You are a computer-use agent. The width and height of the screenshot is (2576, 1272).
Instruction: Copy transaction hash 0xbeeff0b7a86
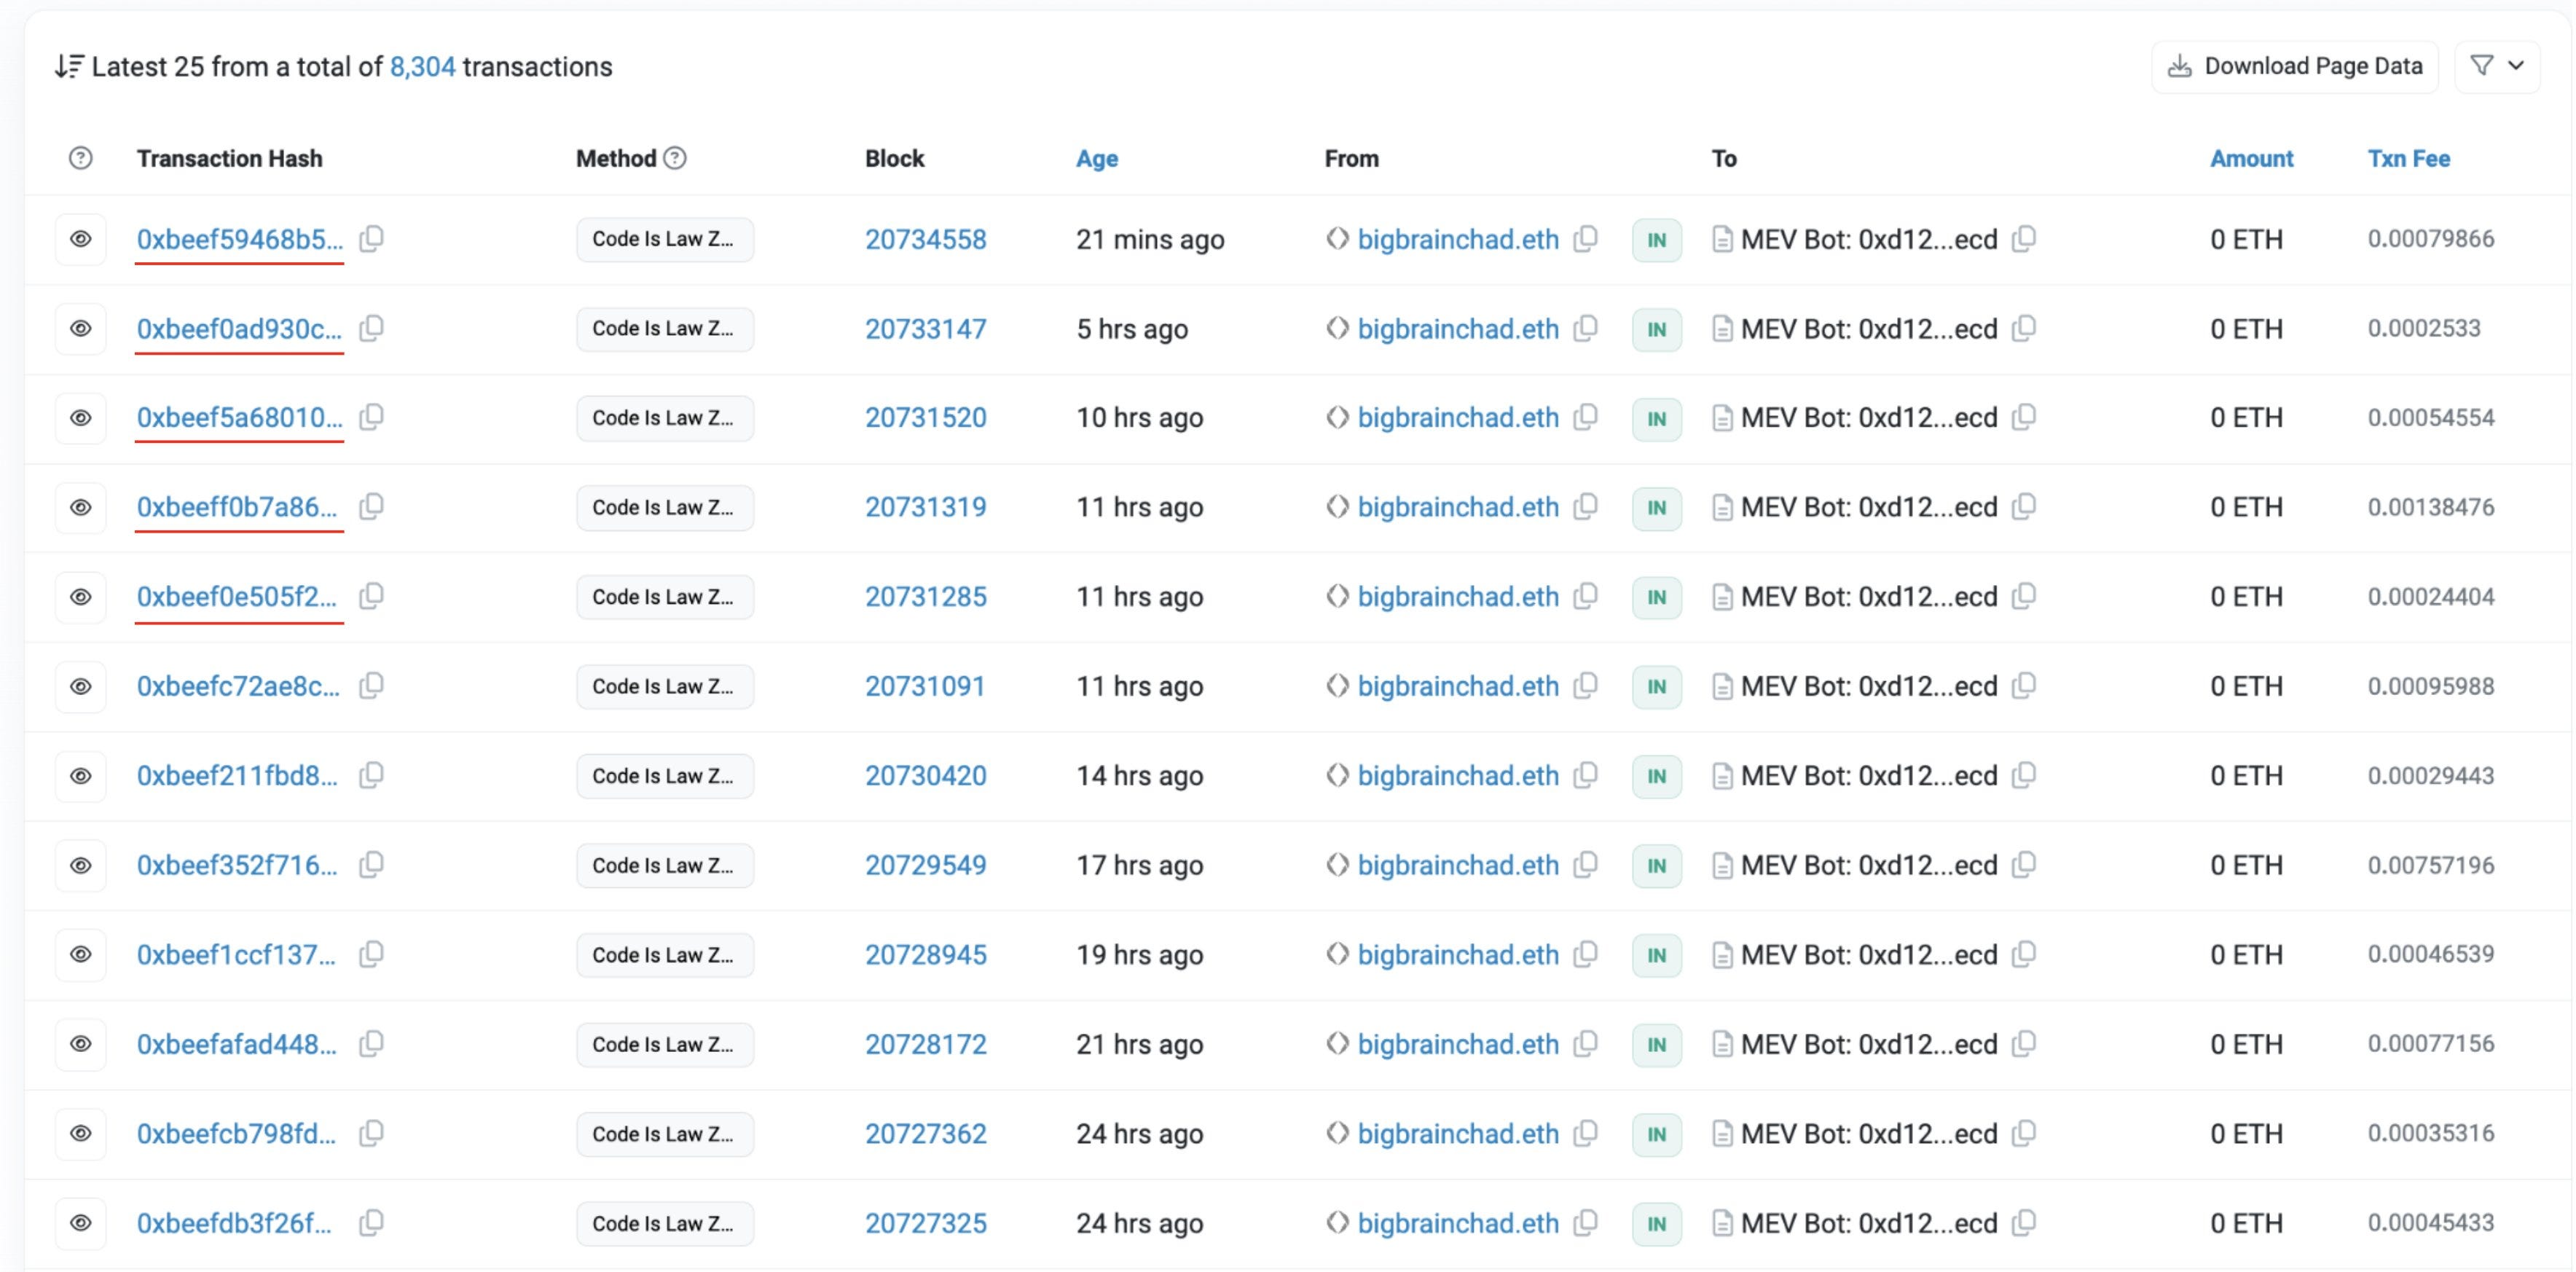371,507
